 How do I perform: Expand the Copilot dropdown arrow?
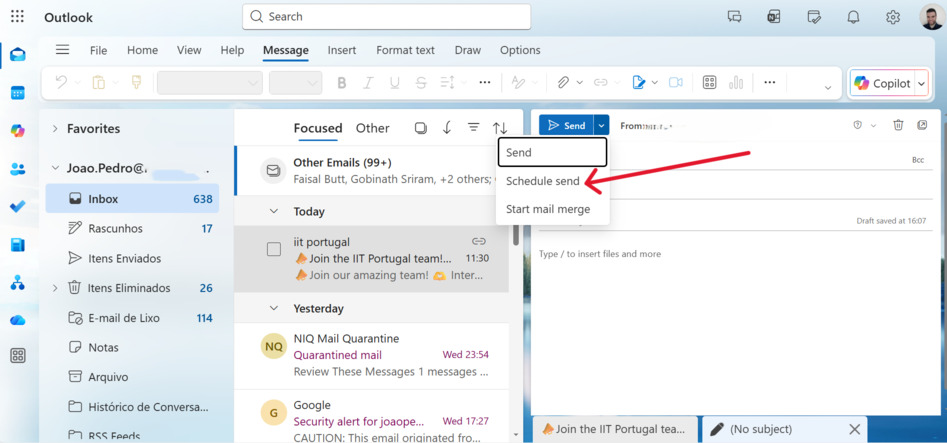[922, 83]
